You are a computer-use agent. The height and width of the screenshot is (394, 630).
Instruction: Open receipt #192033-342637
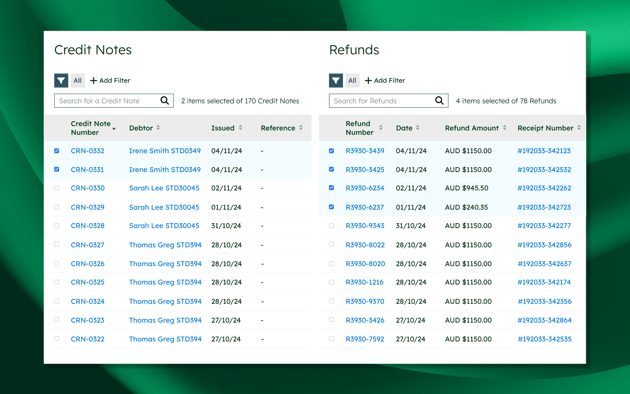coord(544,263)
